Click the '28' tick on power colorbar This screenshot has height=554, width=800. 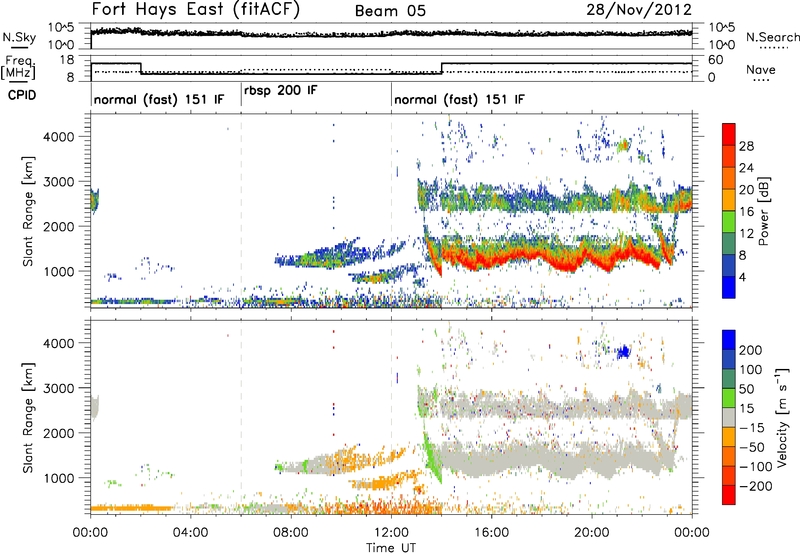point(746,146)
